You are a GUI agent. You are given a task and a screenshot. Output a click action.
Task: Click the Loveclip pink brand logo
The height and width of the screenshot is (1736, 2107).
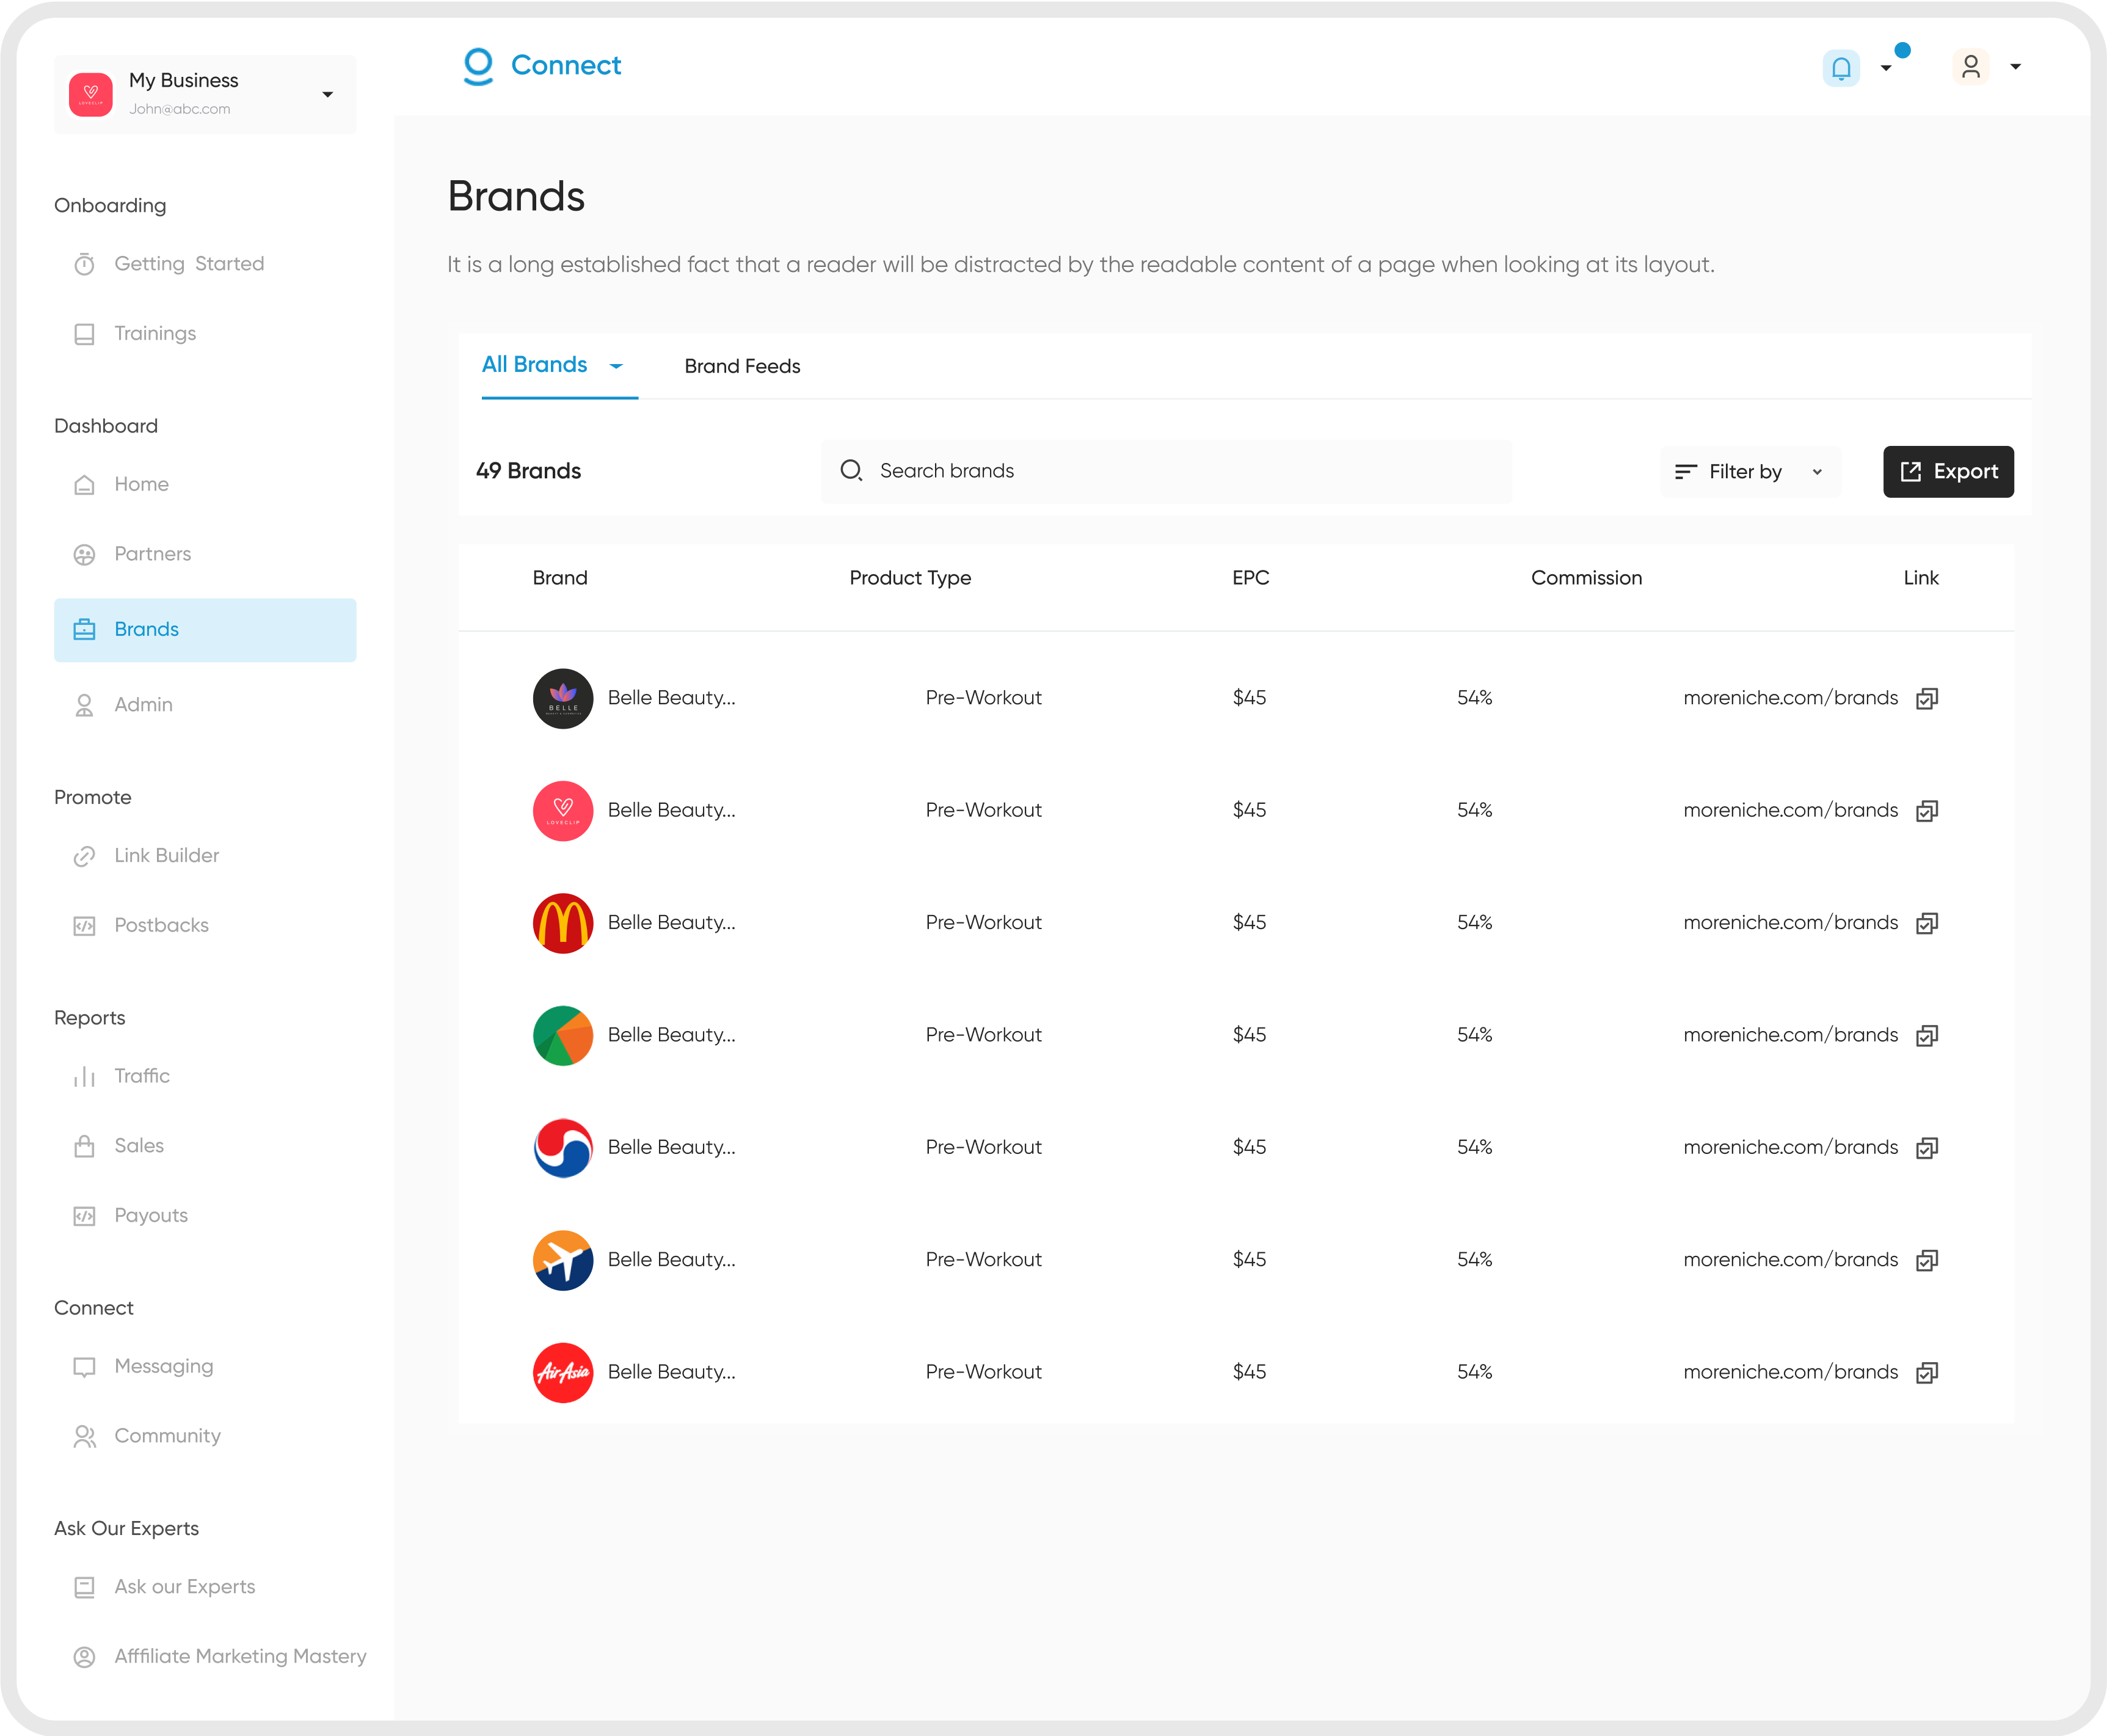[563, 810]
